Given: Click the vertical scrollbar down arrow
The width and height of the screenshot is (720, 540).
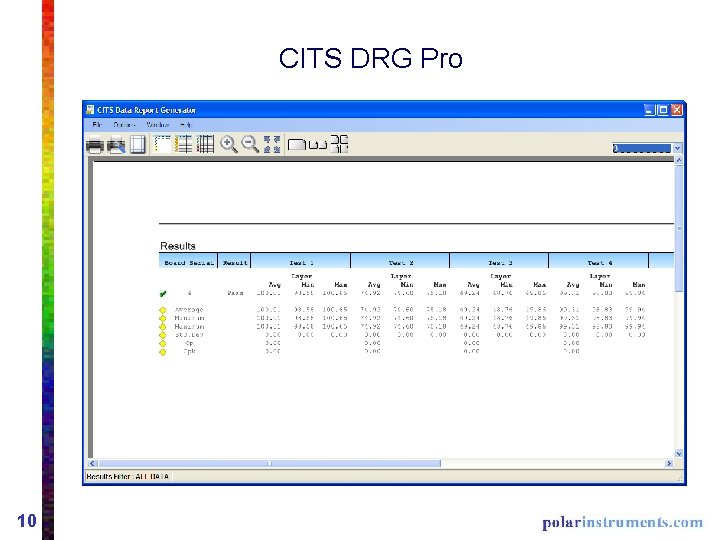Looking at the screenshot, I should pyautogui.click(x=679, y=454).
